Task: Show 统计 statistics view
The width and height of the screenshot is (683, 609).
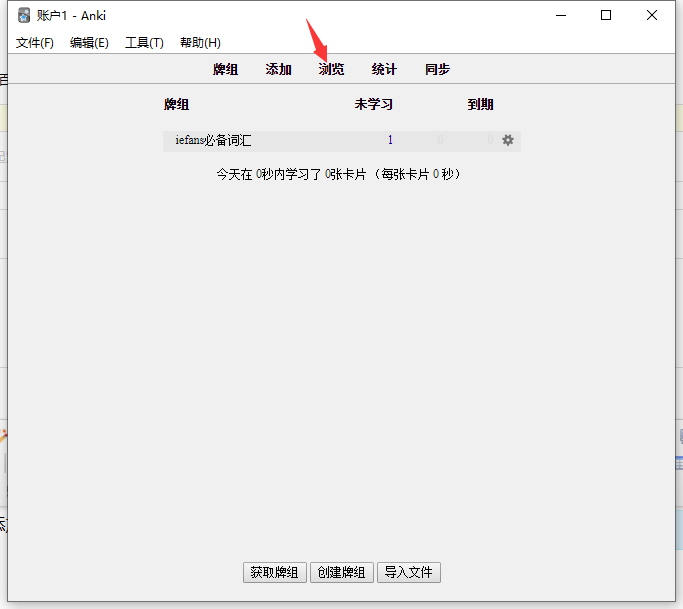Action: 384,70
